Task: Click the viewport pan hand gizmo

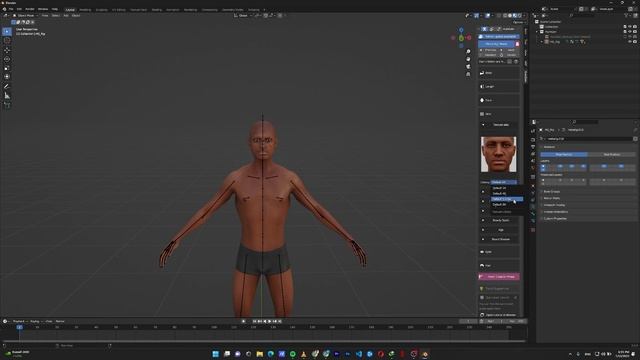Action: click(x=468, y=59)
